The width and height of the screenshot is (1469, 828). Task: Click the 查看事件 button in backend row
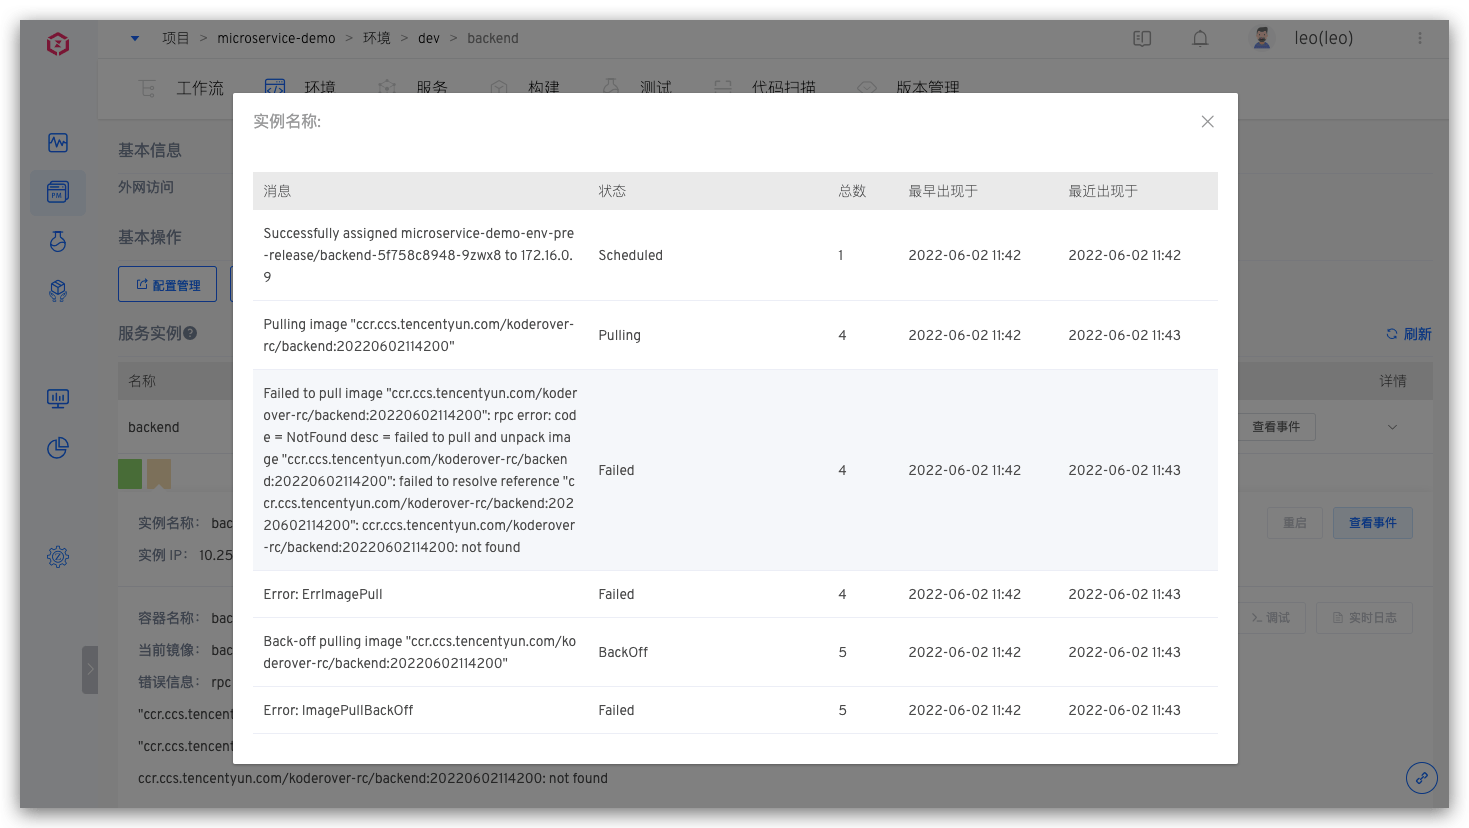point(1276,427)
